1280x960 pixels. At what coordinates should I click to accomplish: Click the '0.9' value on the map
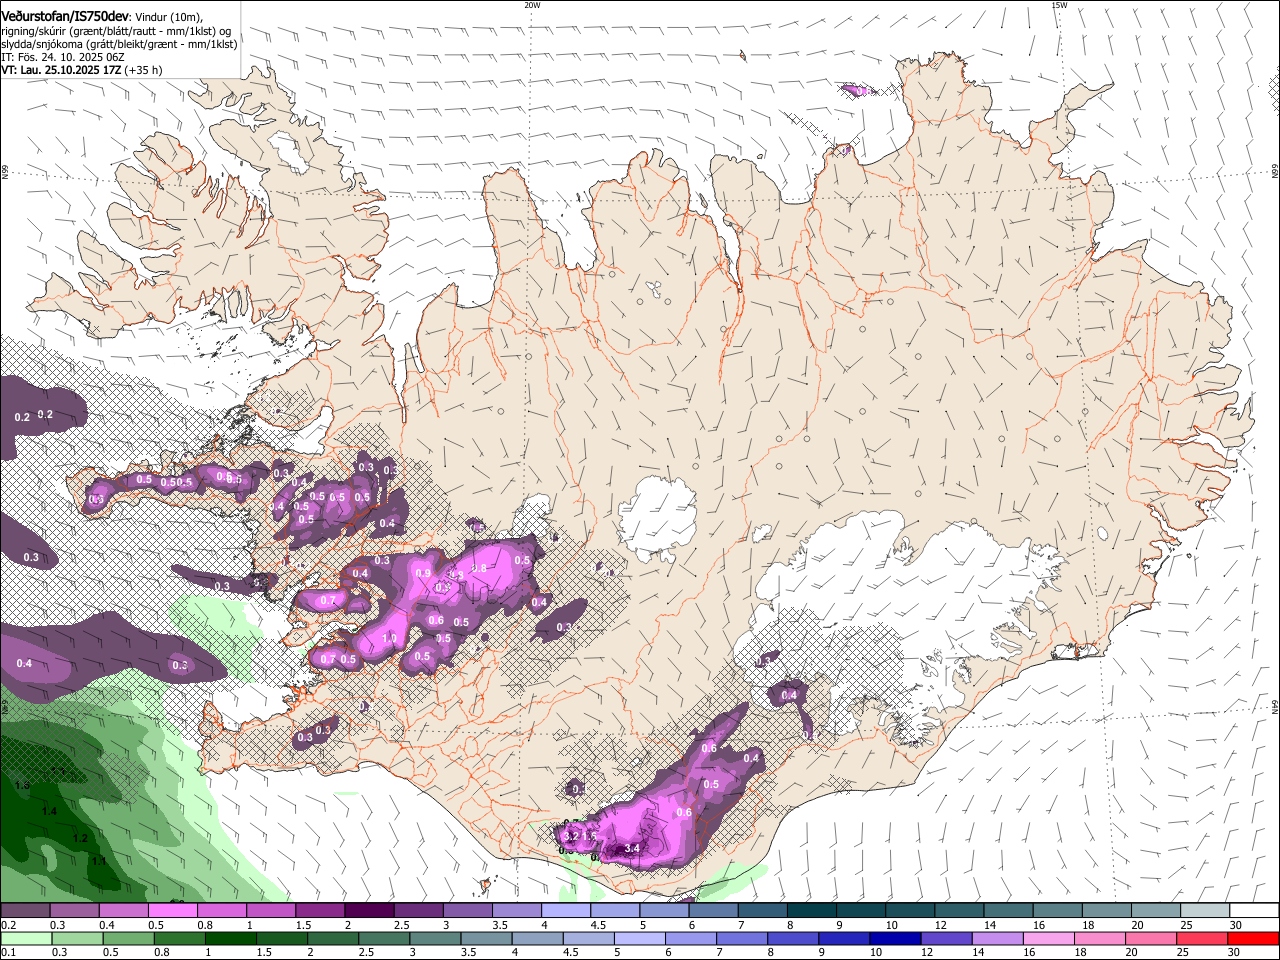(423, 574)
